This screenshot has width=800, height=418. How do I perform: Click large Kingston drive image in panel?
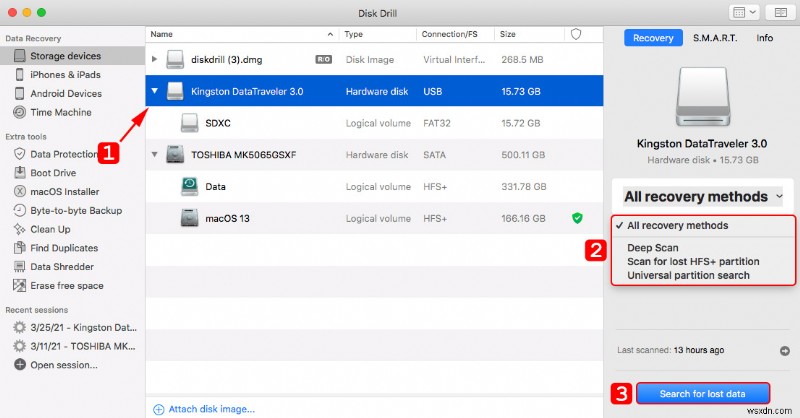click(x=703, y=96)
